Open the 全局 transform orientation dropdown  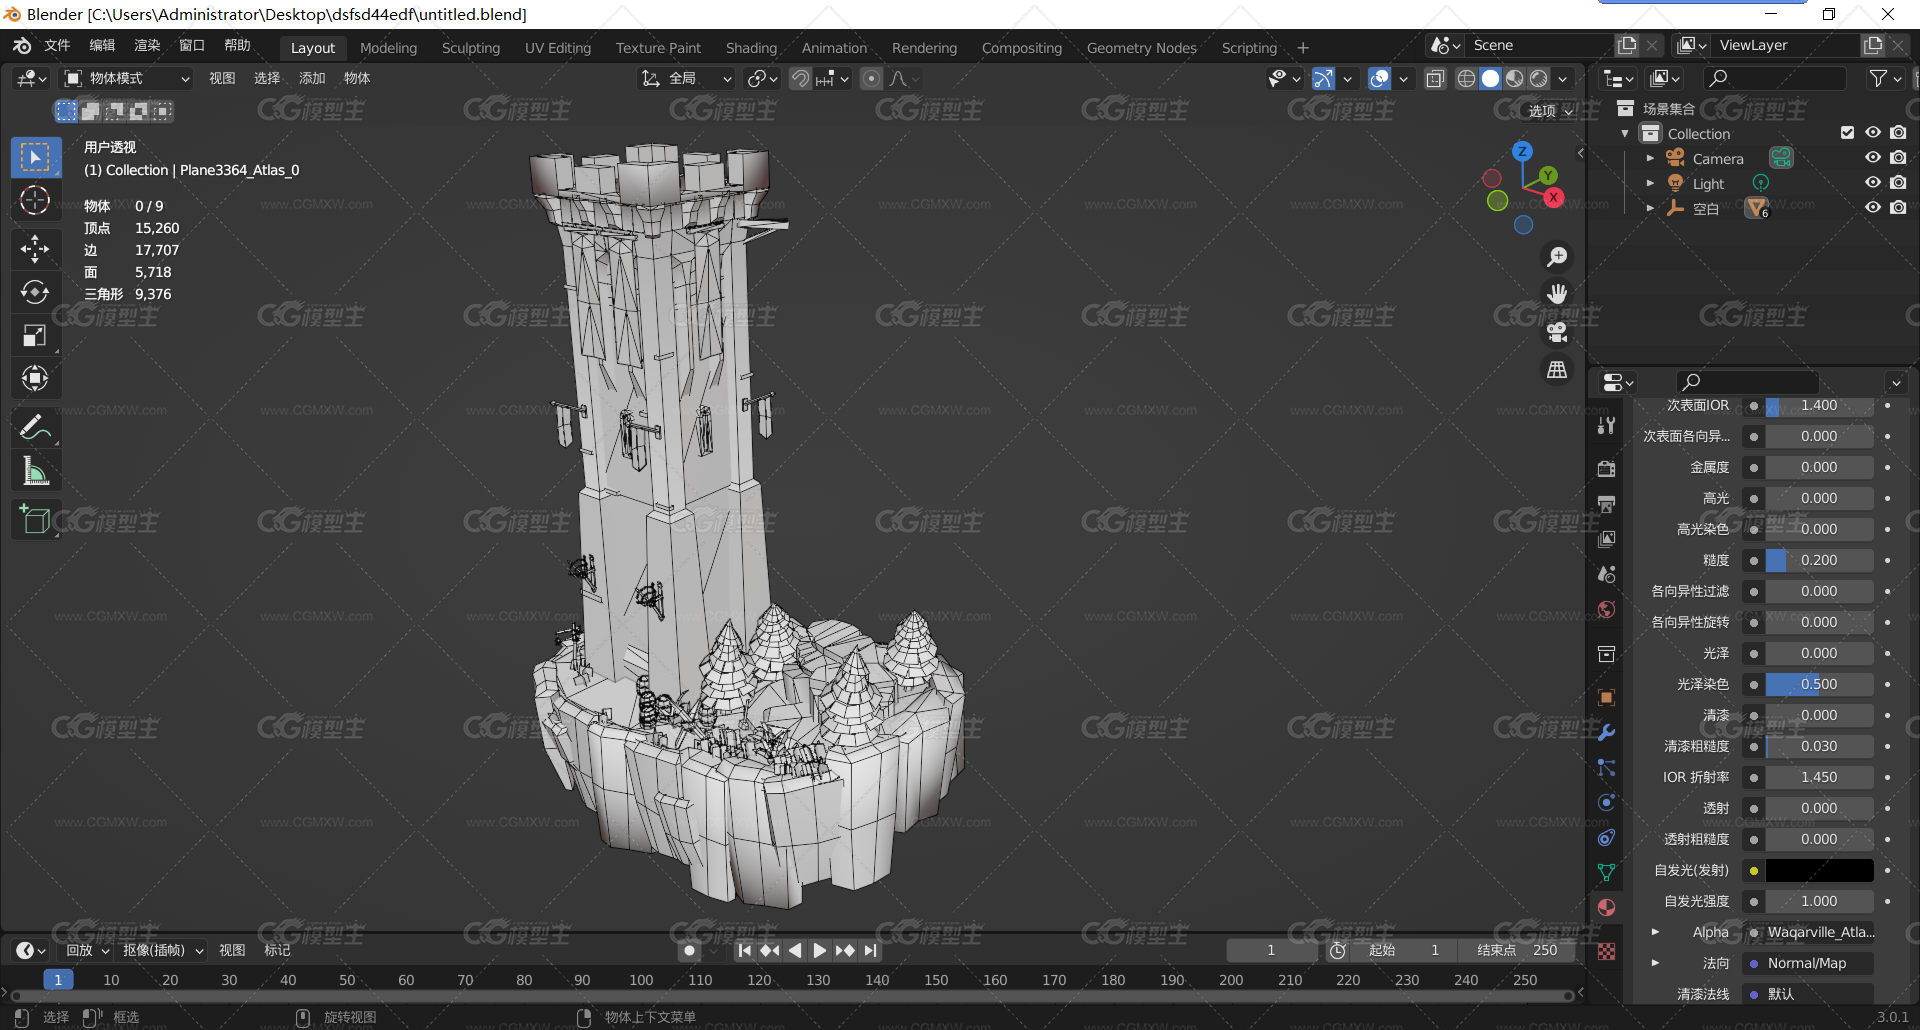(687, 78)
